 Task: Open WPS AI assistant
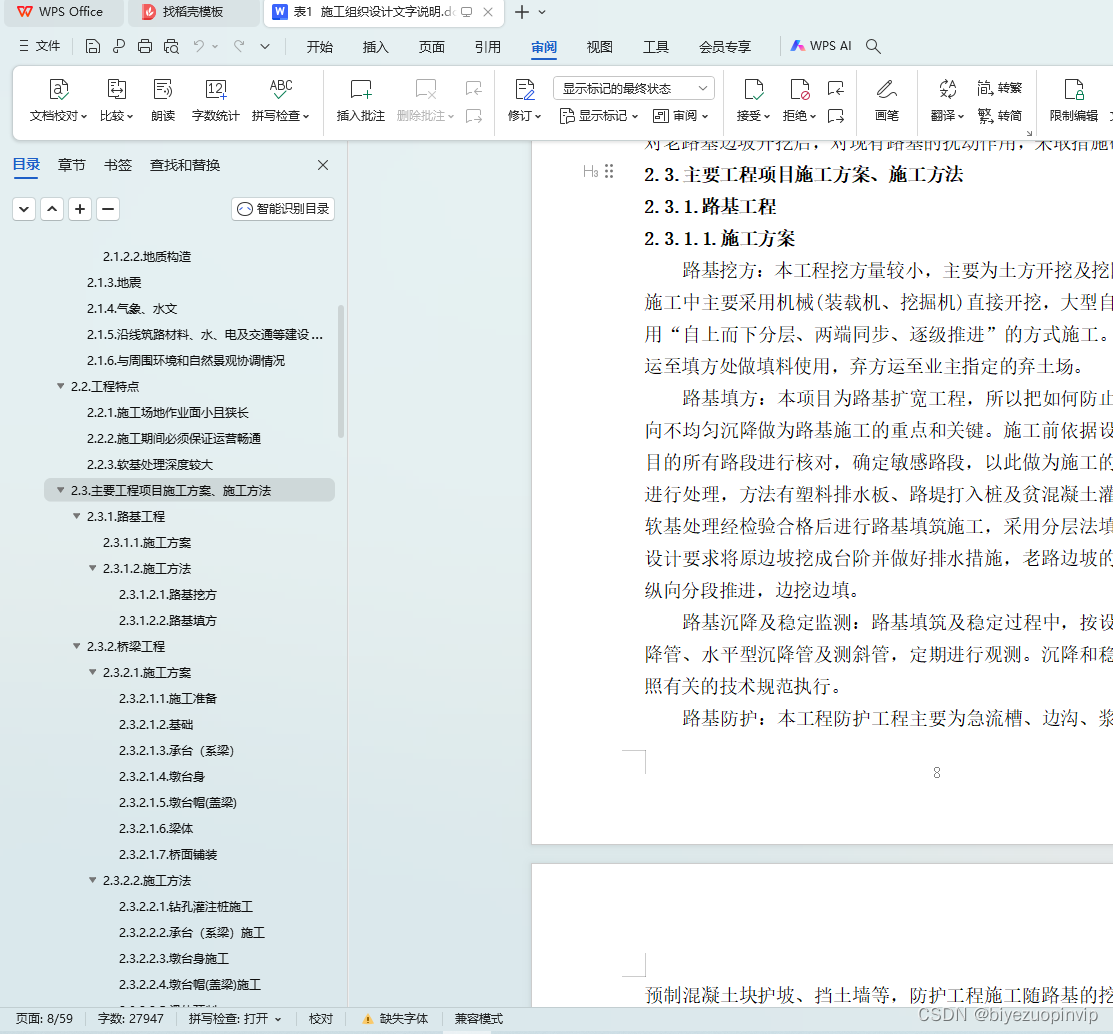(821, 45)
